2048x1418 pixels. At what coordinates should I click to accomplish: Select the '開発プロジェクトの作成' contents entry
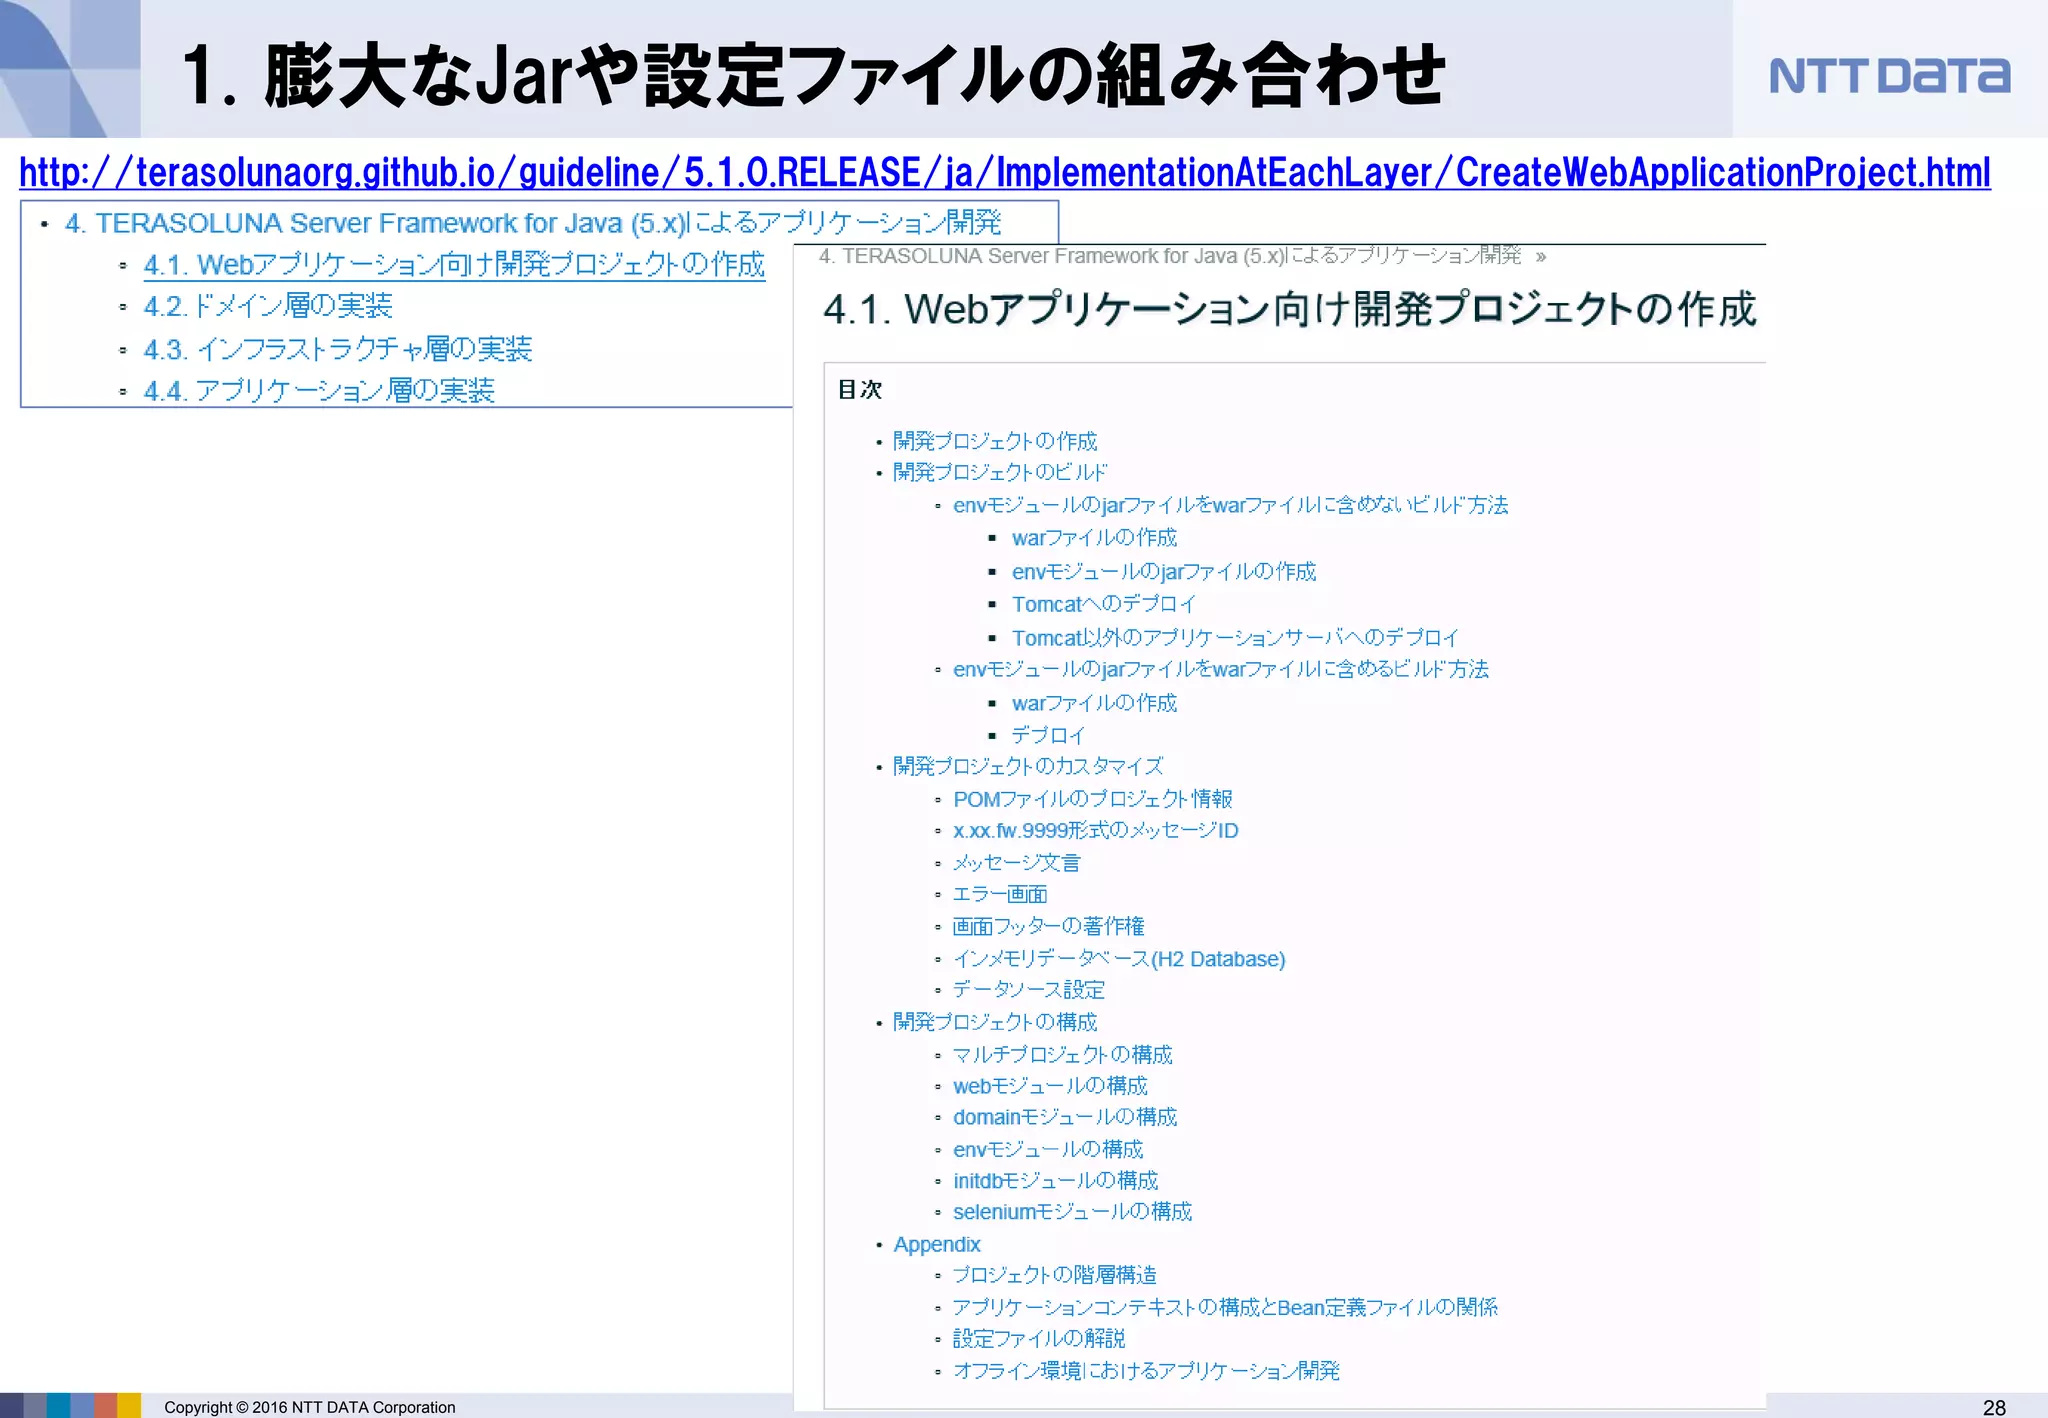(x=995, y=441)
